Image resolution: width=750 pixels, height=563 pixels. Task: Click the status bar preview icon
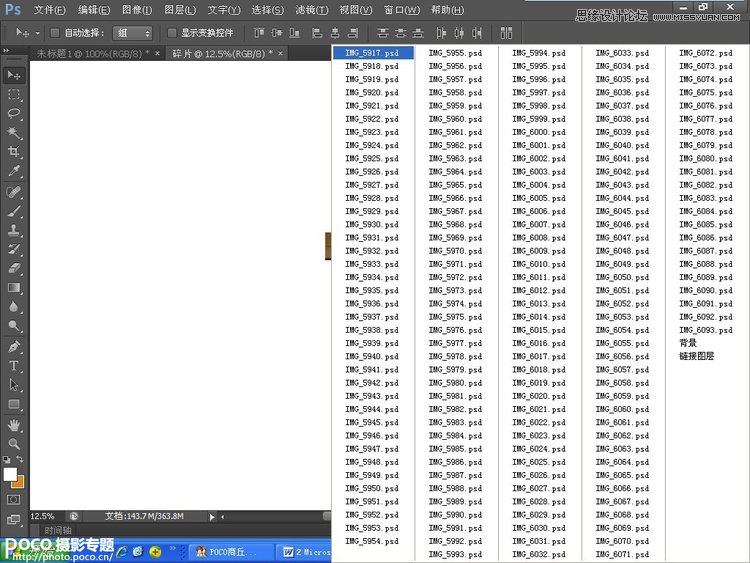pyautogui.click(x=74, y=517)
